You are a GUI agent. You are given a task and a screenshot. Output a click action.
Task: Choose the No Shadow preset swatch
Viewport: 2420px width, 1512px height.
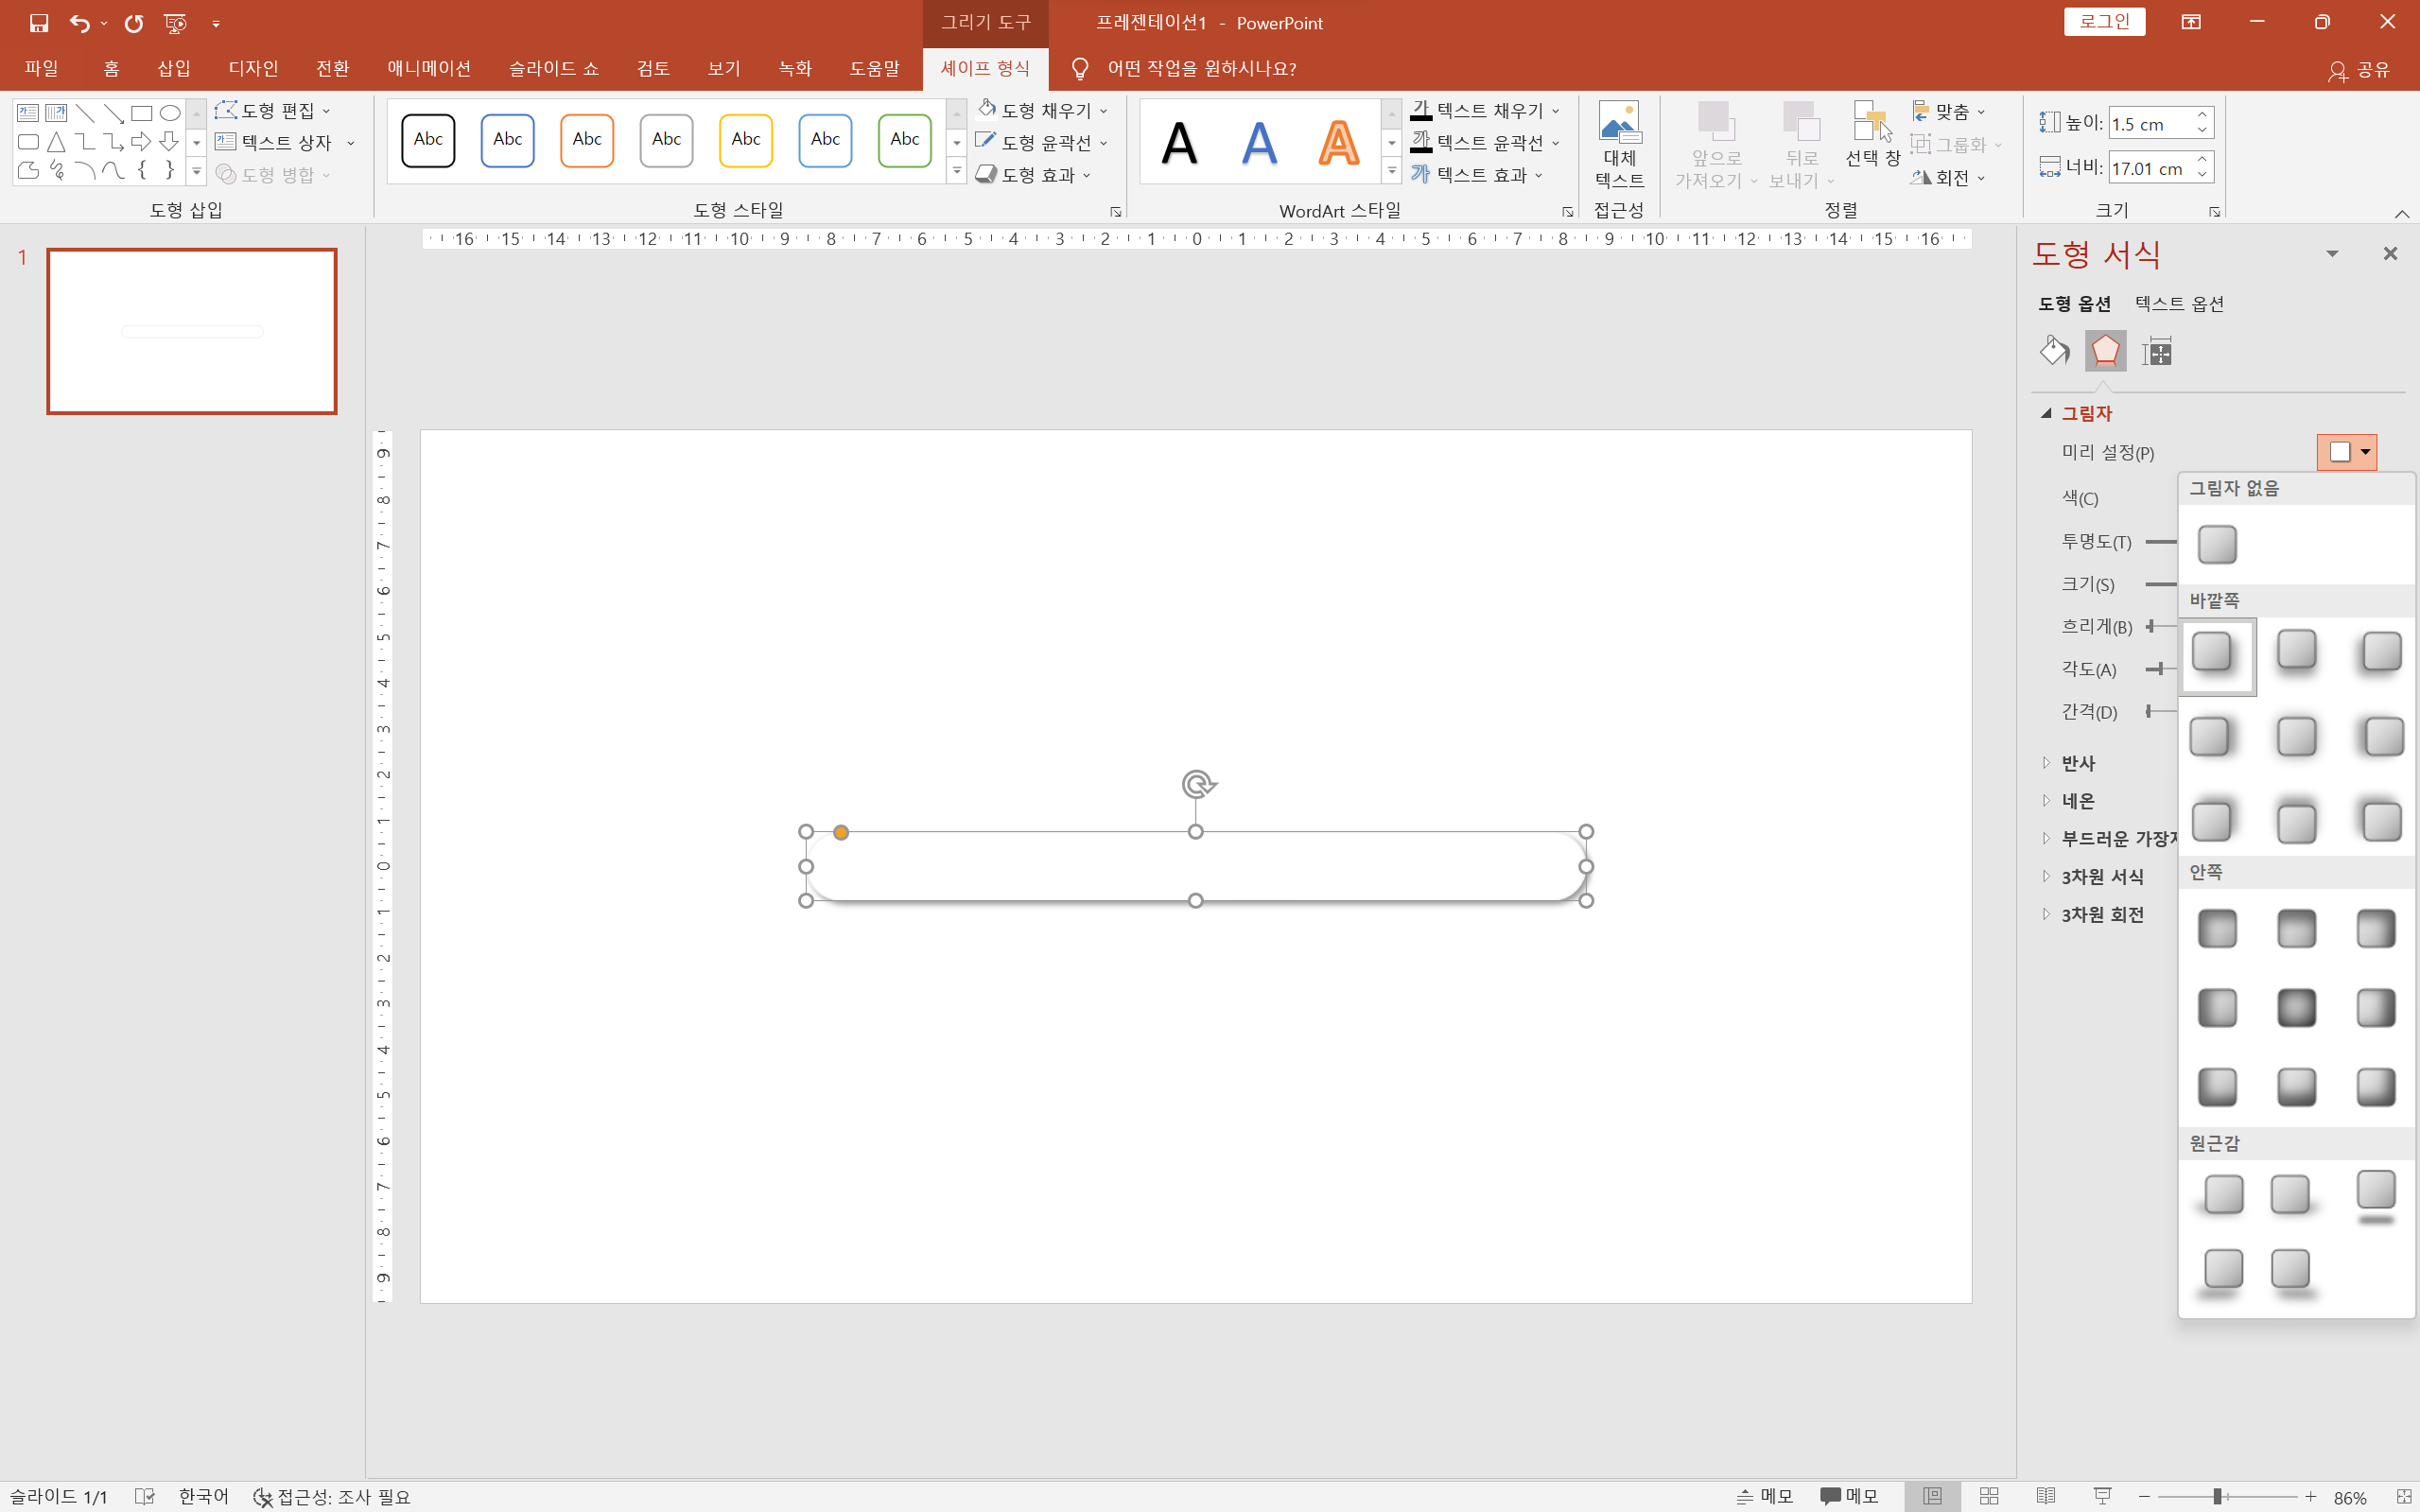point(2217,545)
